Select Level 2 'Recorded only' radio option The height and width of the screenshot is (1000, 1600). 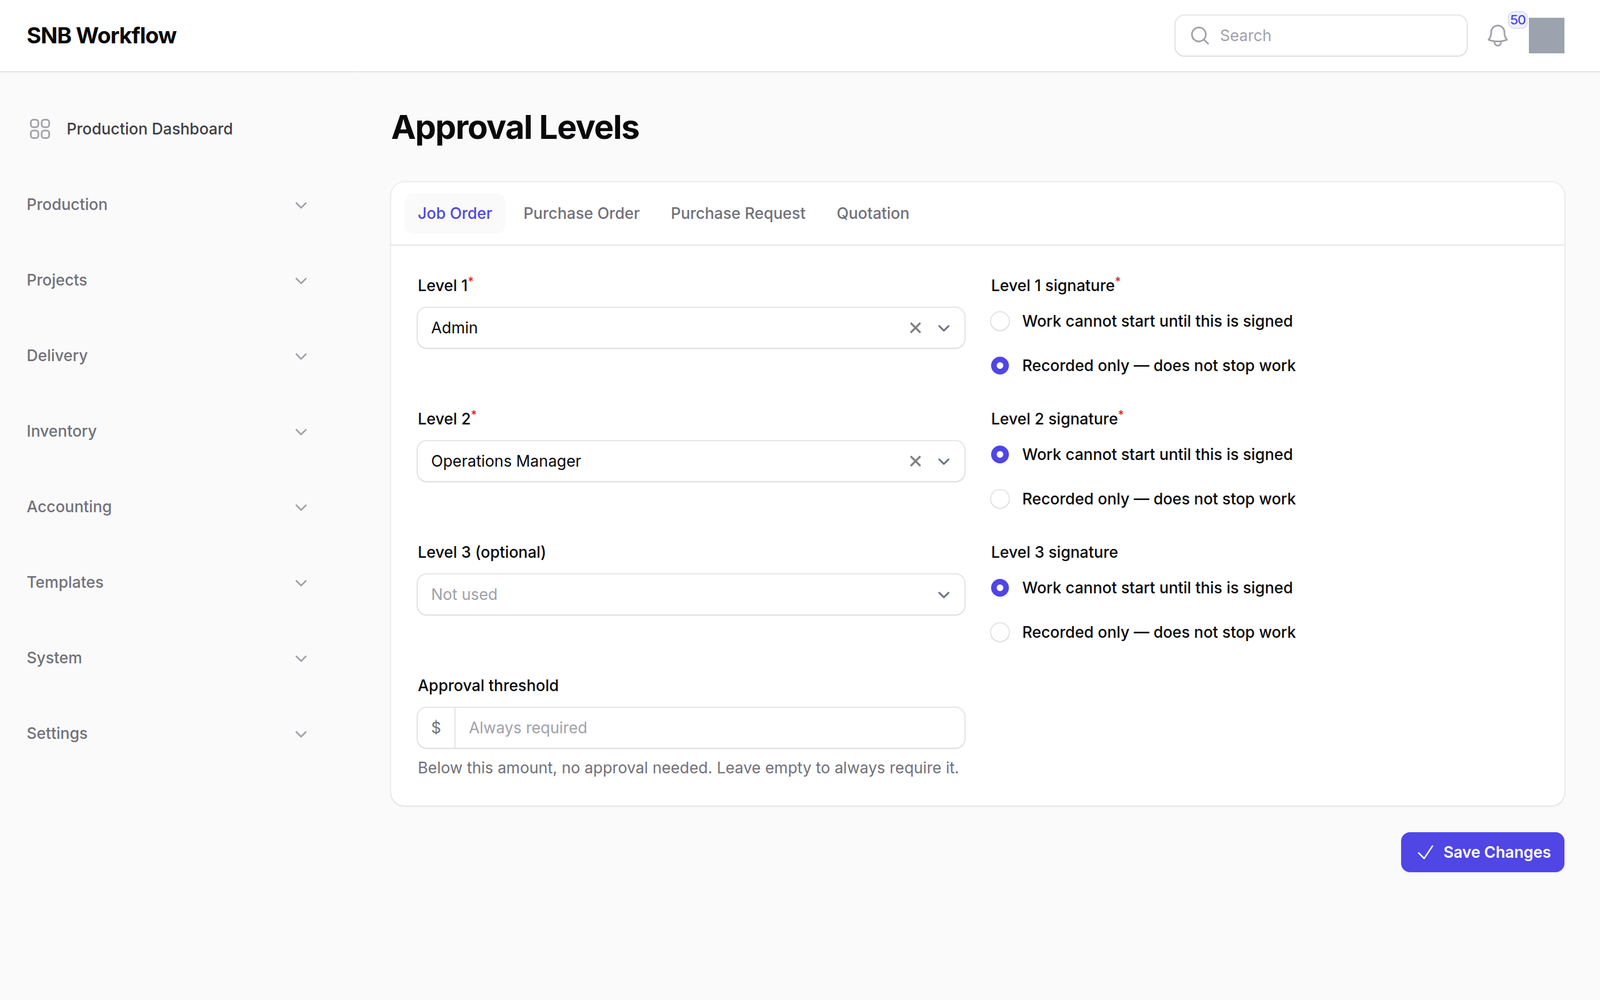click(x=1000, y=499)
